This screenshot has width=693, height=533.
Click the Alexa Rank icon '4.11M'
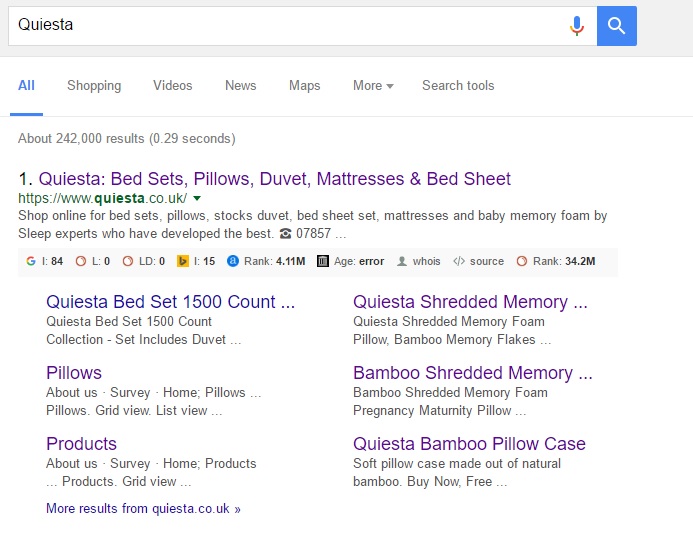pos(232,261)
